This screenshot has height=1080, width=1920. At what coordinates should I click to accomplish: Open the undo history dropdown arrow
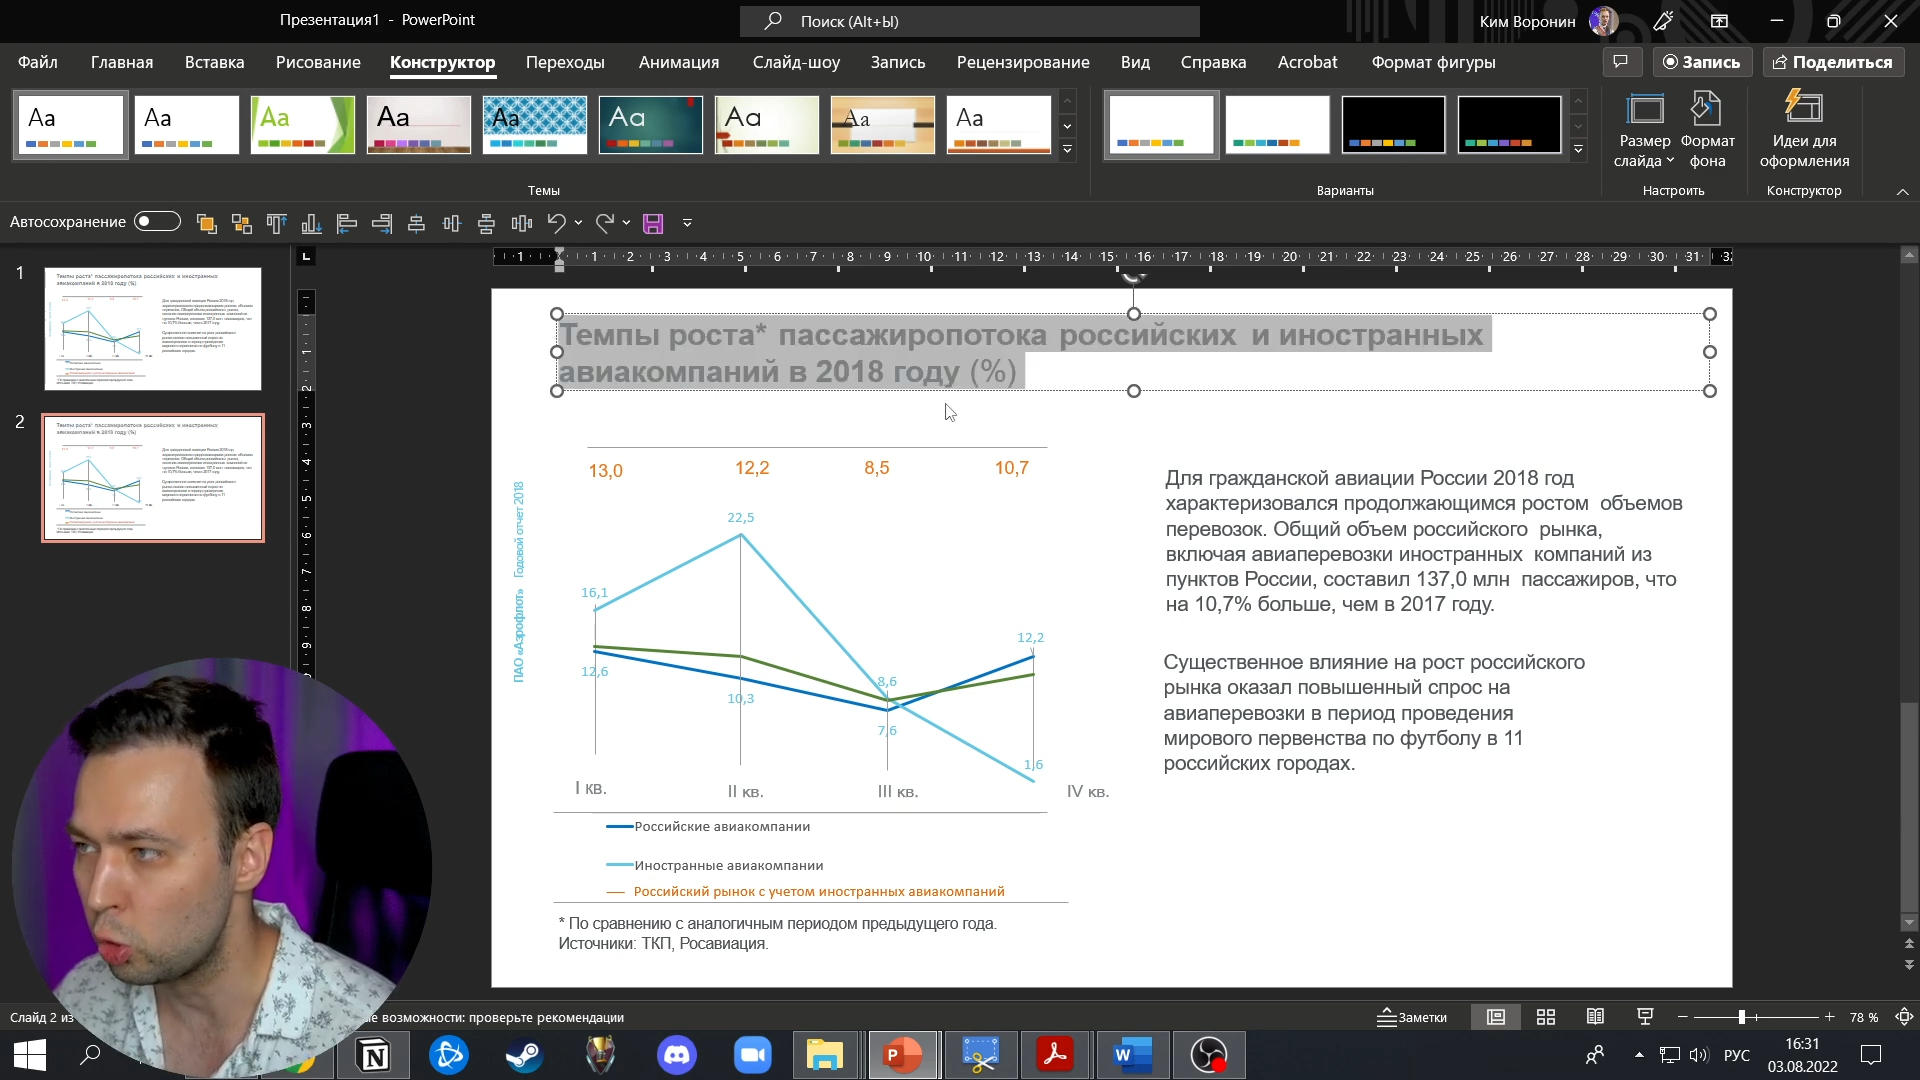pyautogui.click(x=578, y=223)
